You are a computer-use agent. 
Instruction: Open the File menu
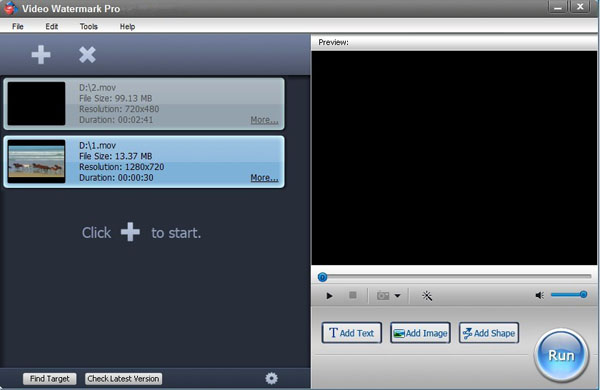(x=18, y=26)
